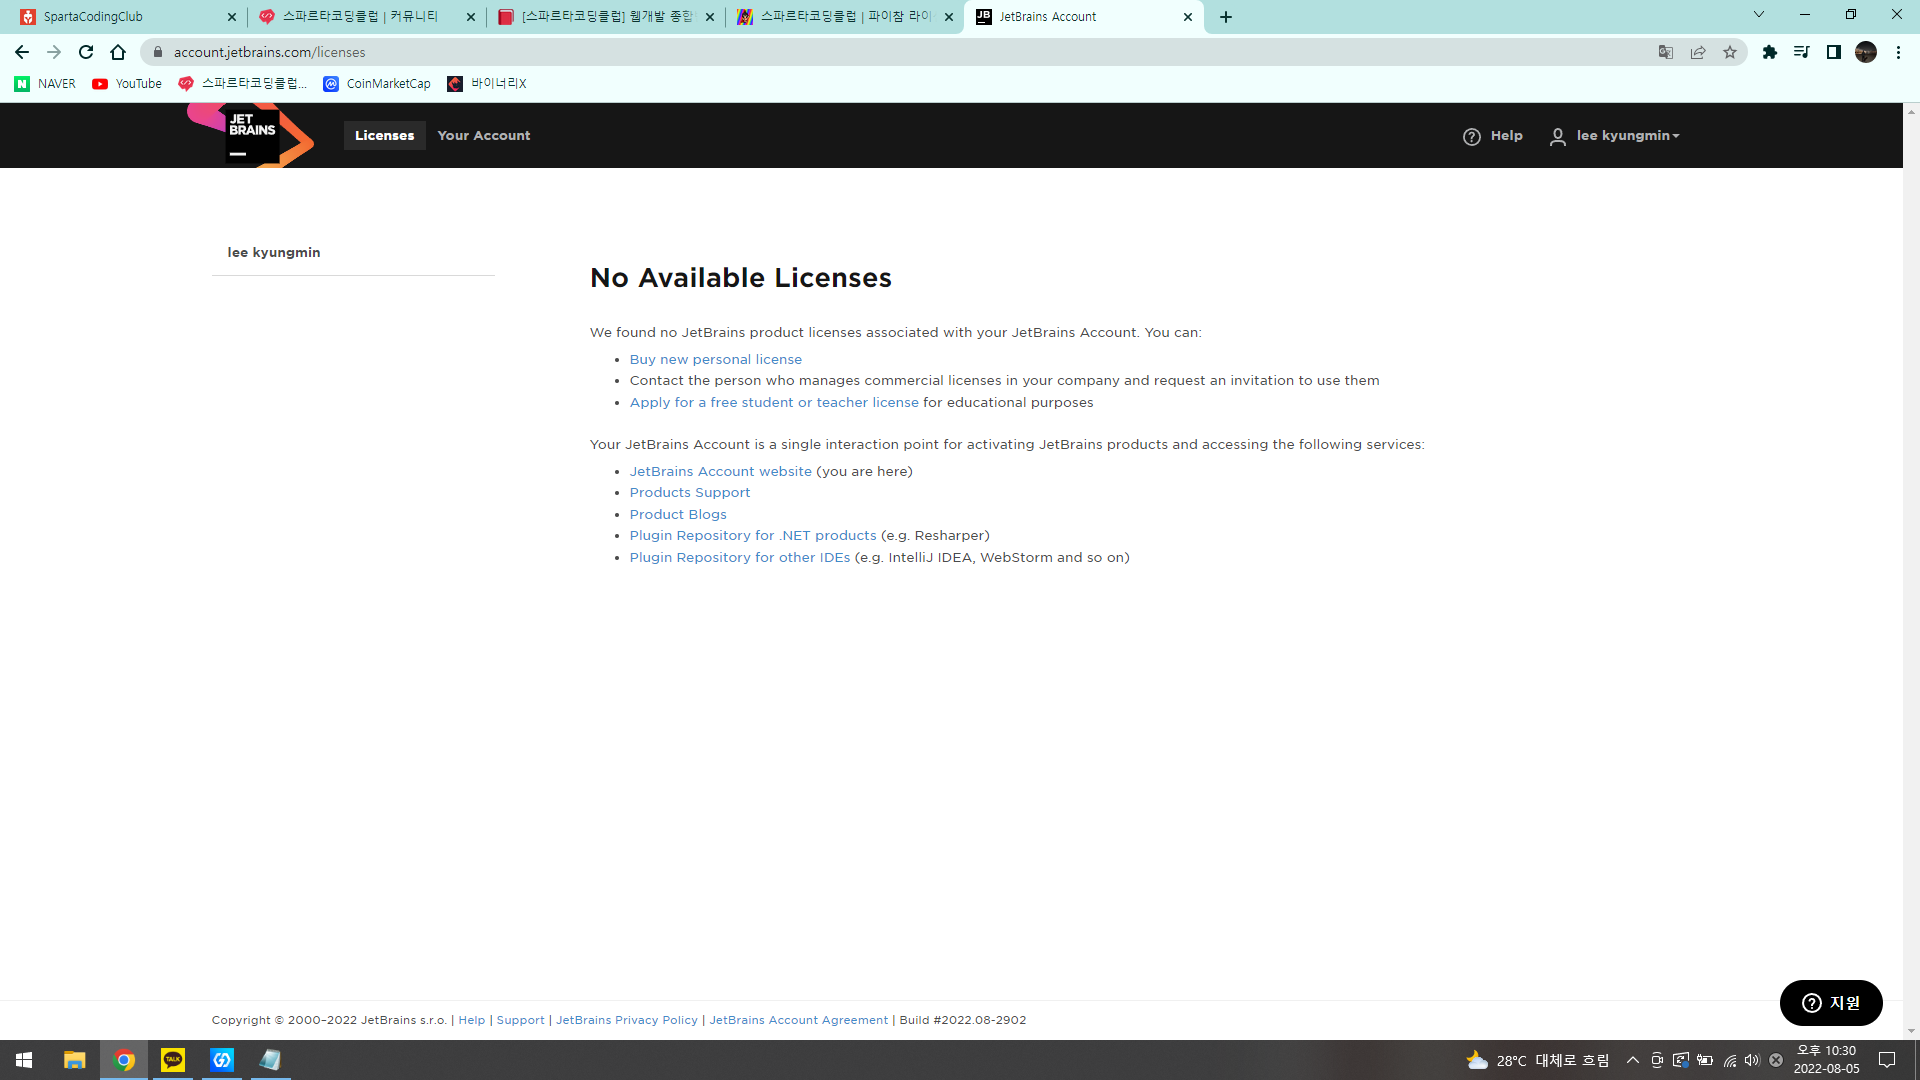1920x1080 pixels.
Task: Launch File Explorer from the taskbar
Action: (75, 1060)
